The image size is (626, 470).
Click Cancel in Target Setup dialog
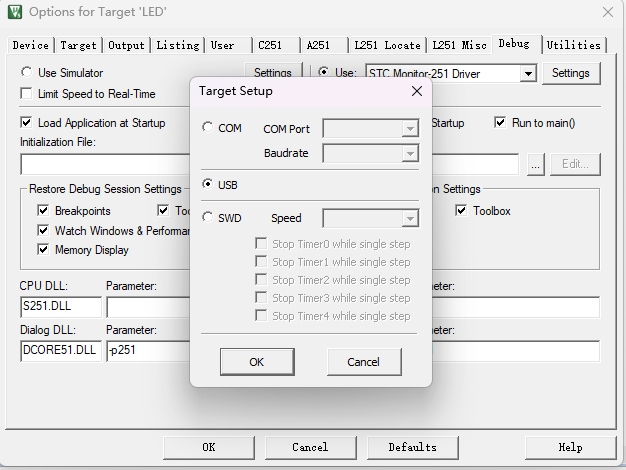(364, 362)
